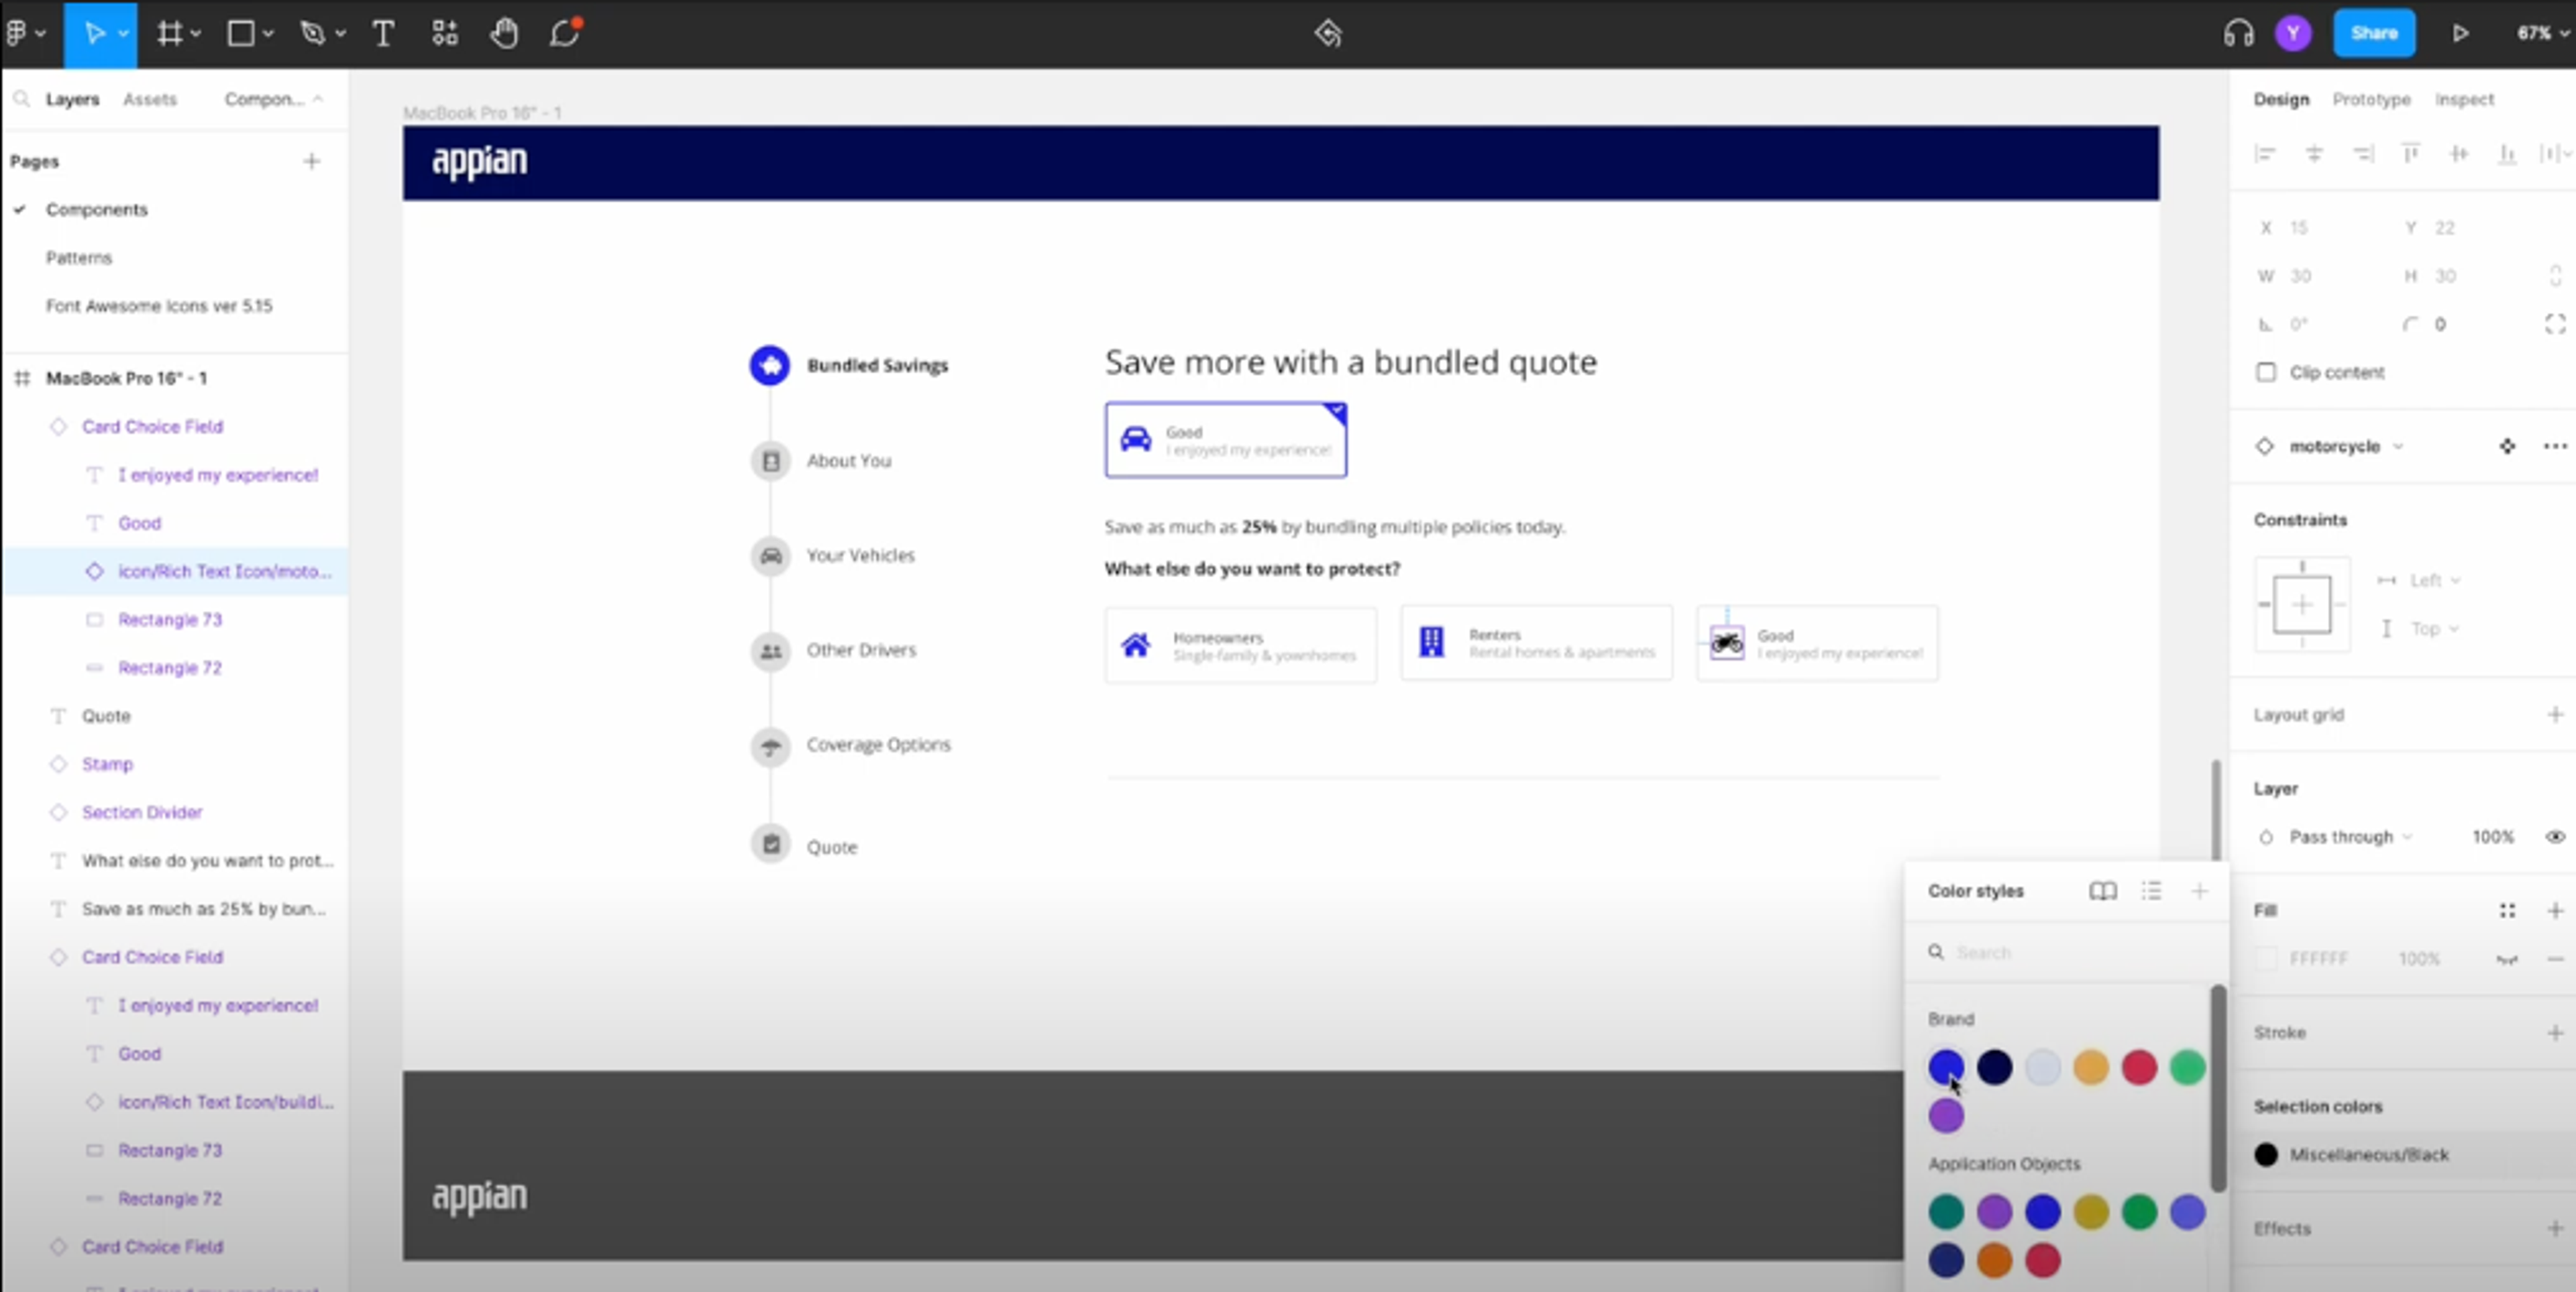The image size is (2576, 1292).
Task: Click the Share button
Action: [x=2374, y=33]
